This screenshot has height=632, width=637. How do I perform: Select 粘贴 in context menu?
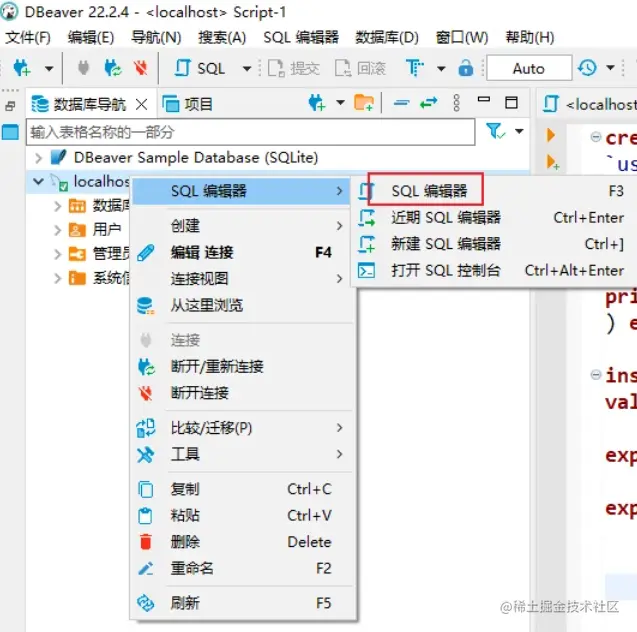(x=243, y=515)
